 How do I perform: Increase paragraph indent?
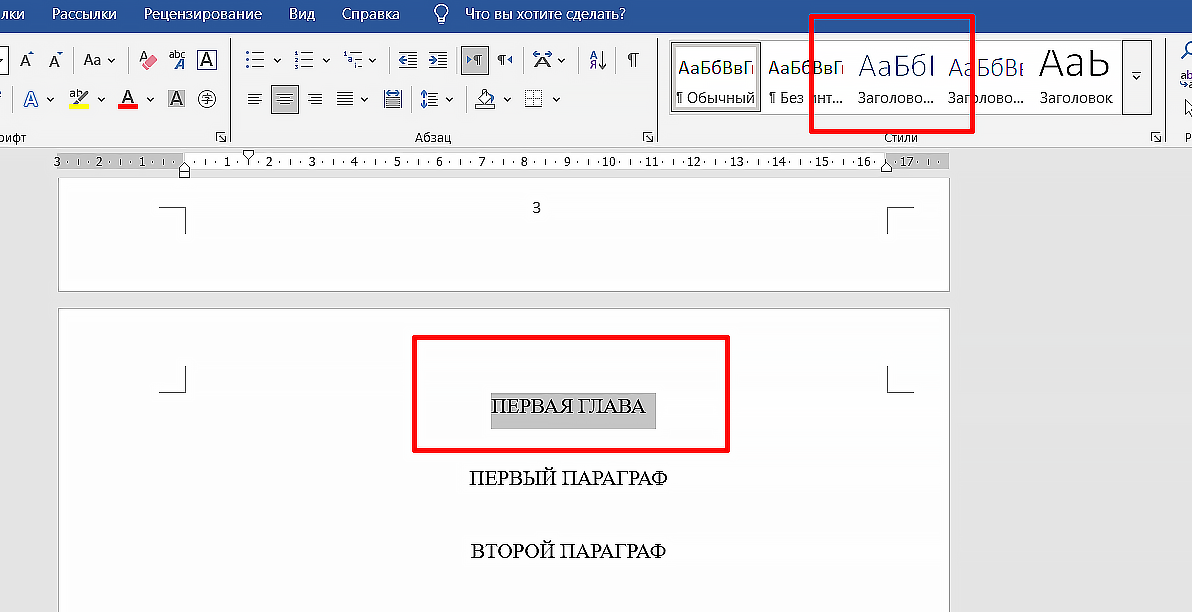click(438, 60)
